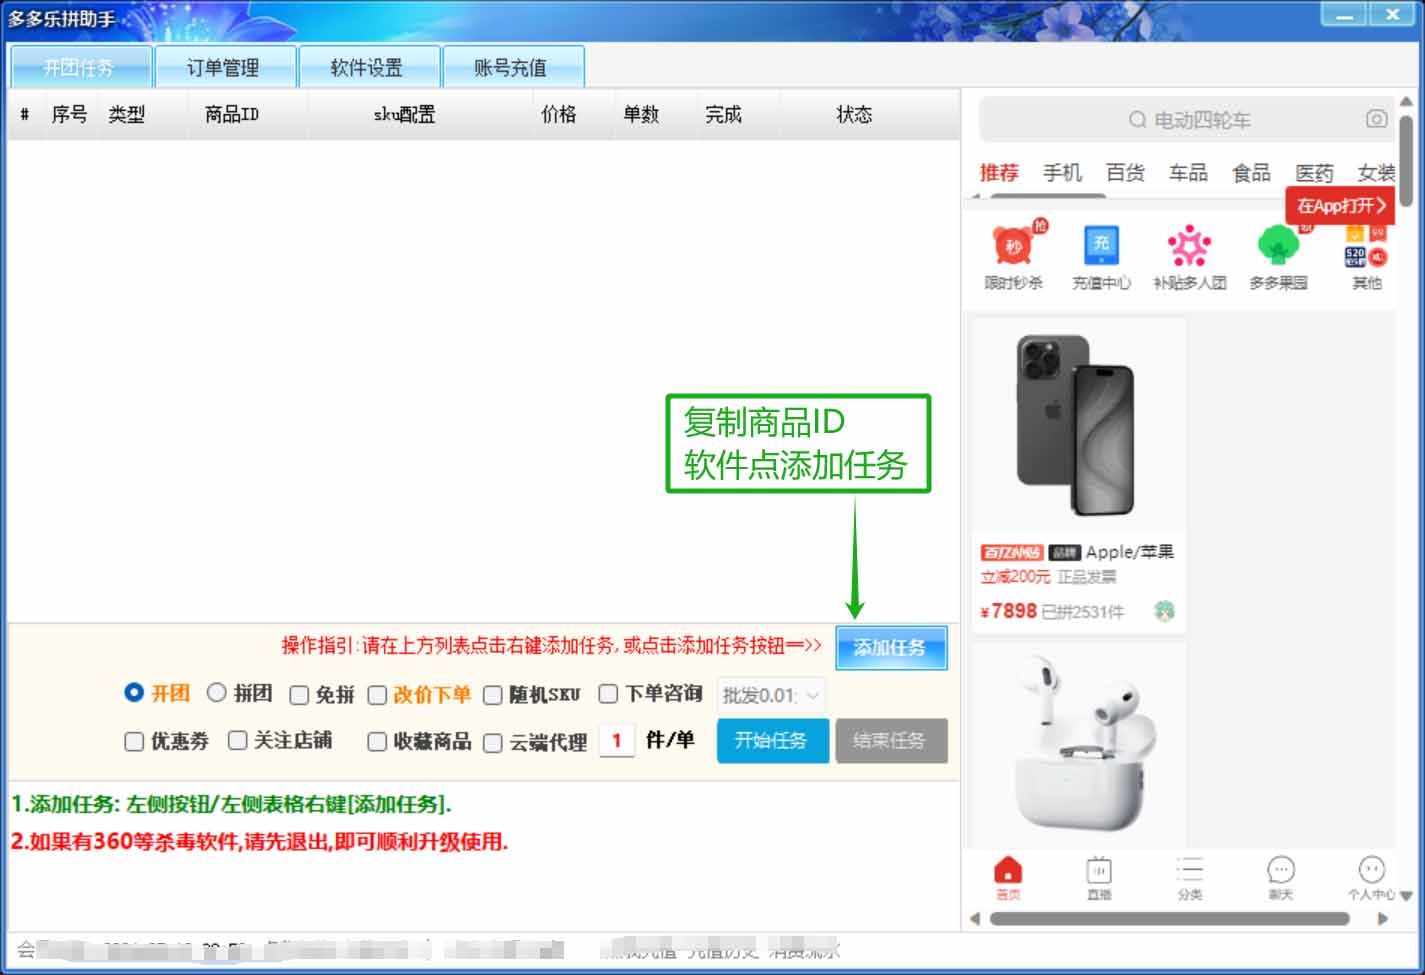Open the 限时秒杀 flash sale icon

[1013, 246]
